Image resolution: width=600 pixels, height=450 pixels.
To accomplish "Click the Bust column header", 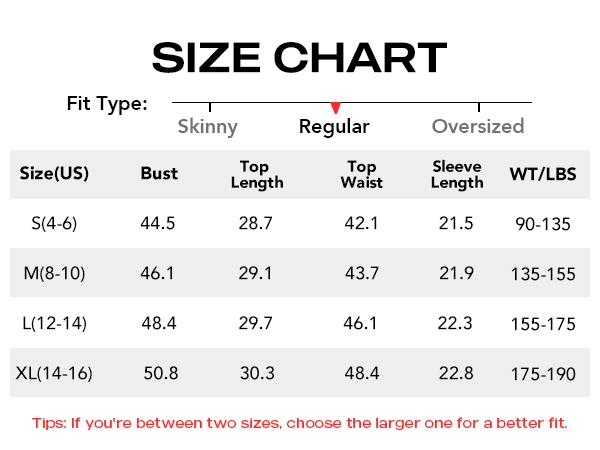I will (x=159, y=173).
